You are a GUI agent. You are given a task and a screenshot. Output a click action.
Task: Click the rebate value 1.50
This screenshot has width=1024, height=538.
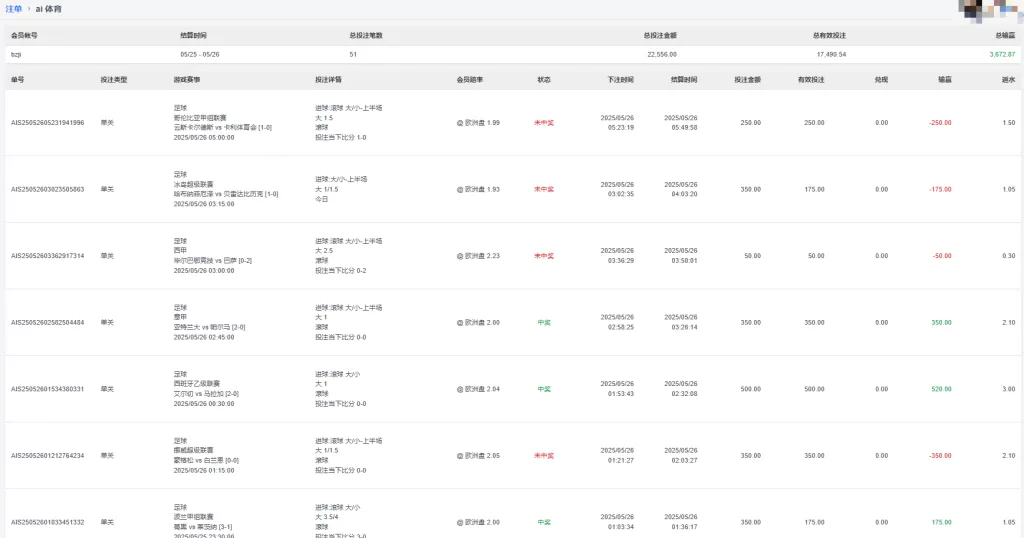(x=1009, y=123)
